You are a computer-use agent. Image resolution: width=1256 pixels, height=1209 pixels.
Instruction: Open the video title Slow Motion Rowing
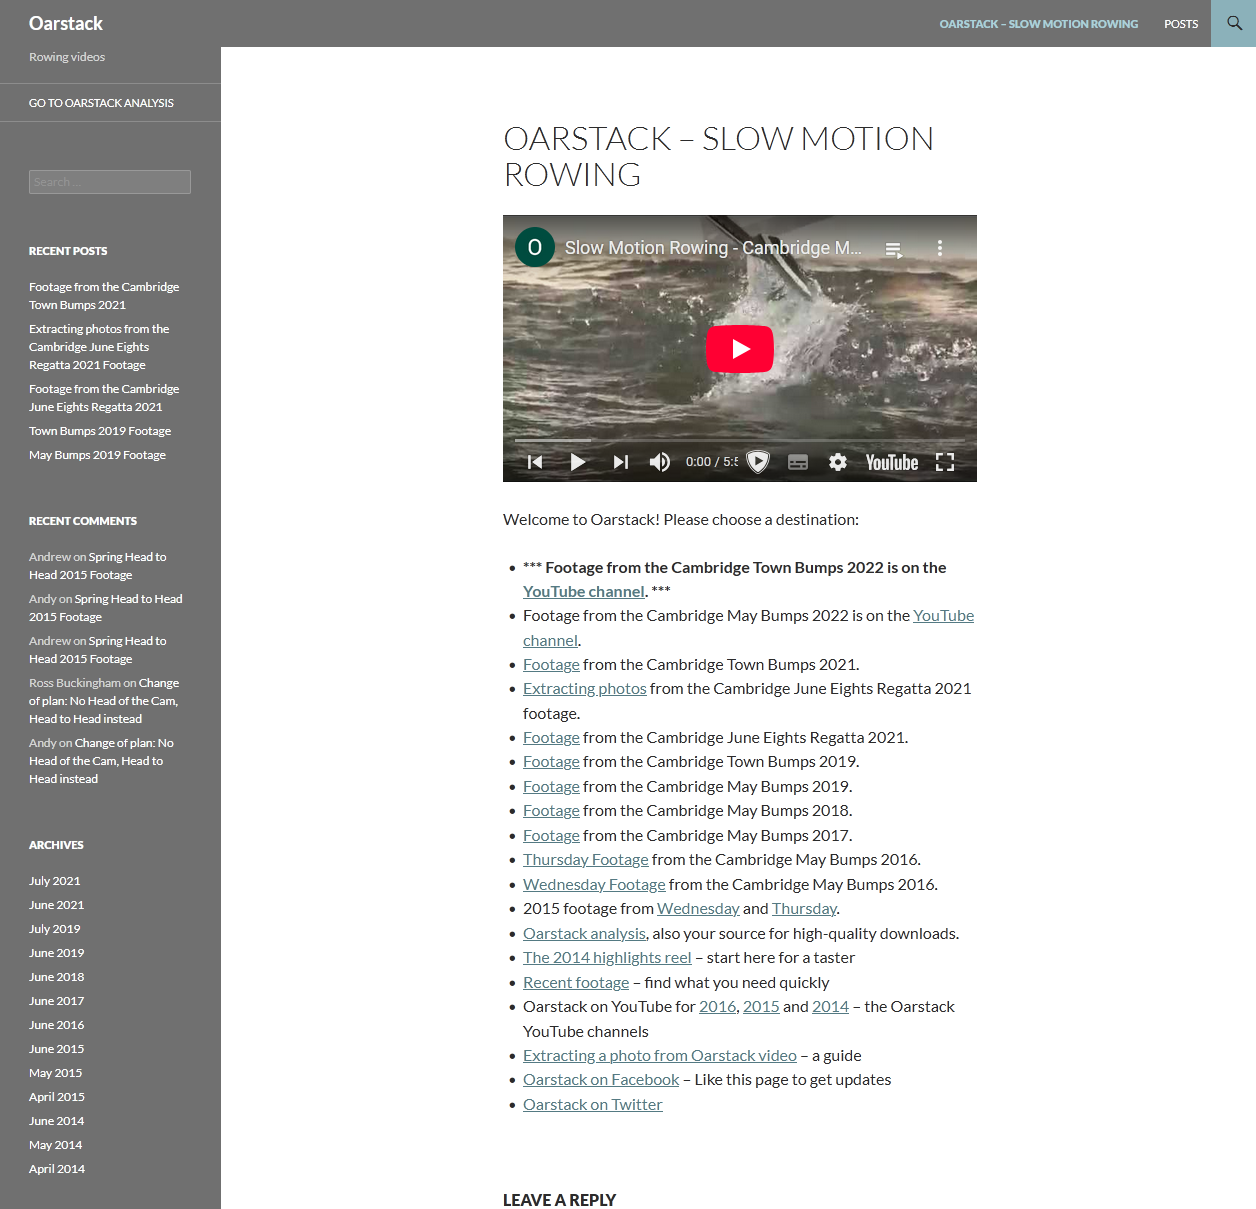713,247
